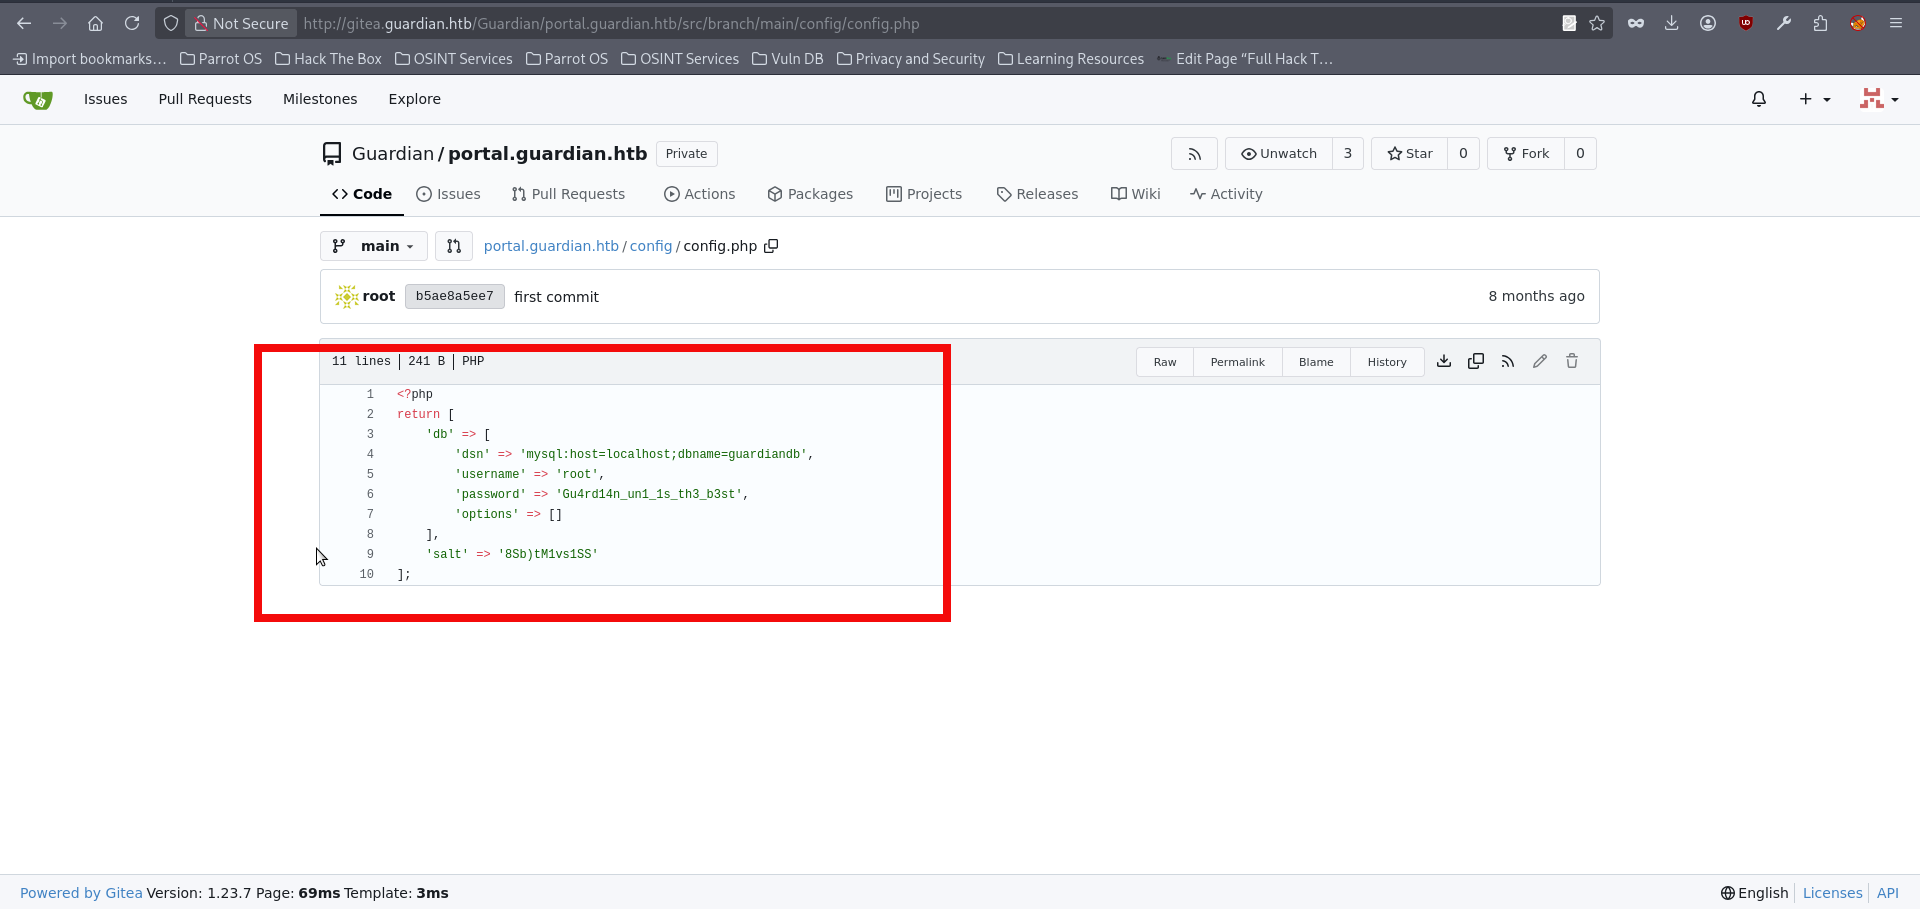Open the plus create-new dropdown
Image resolution: width=1920 pixels, height=909 pixels.
pyautogui.click(x=1814, y=99)
